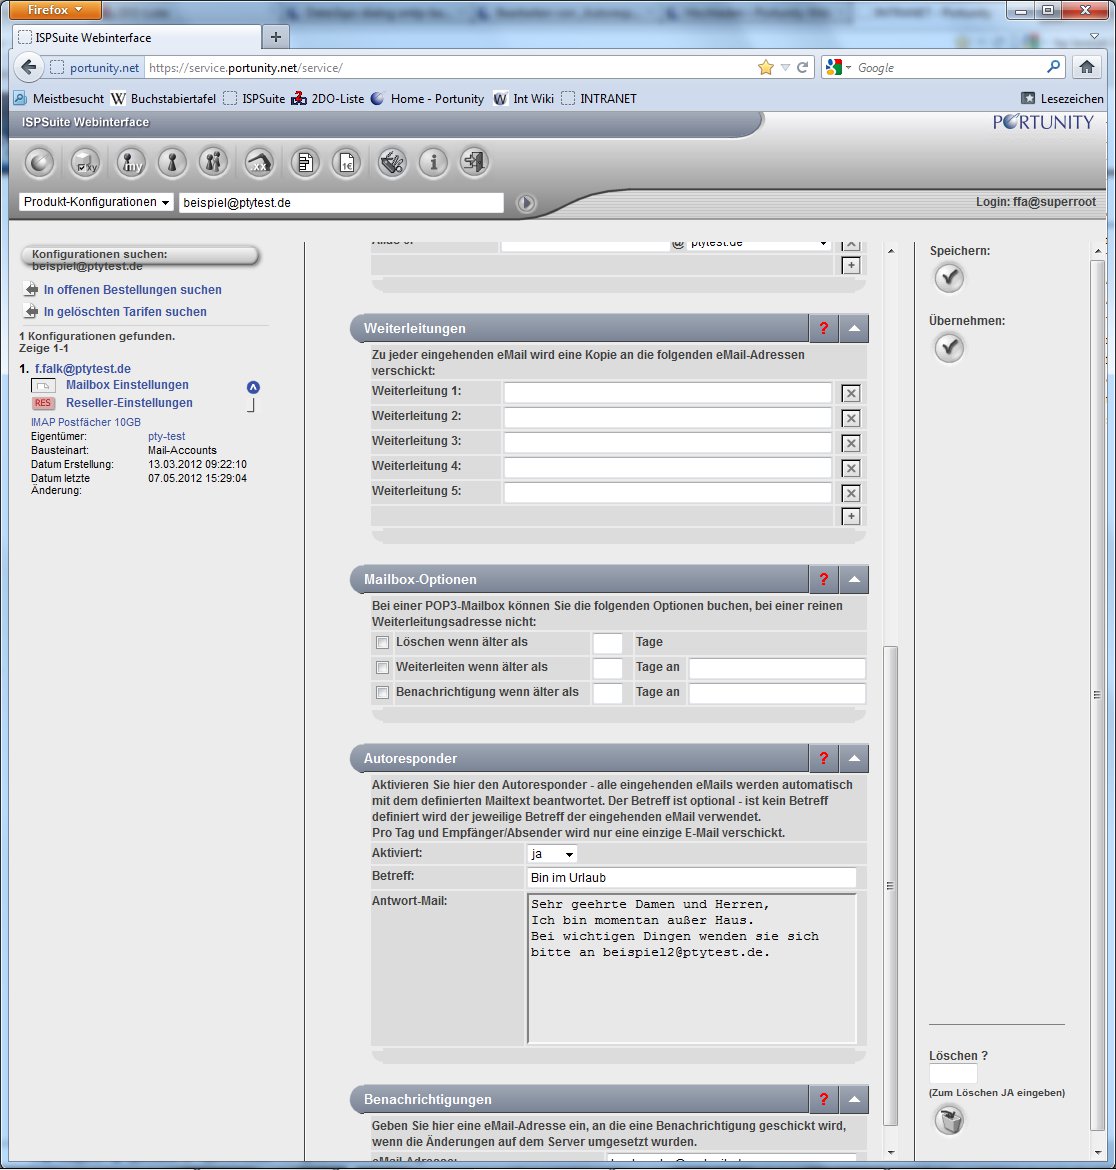Click the Speichern checkmark icon
Screen dimensions: 1116x1170
click(x=949, y=279)
